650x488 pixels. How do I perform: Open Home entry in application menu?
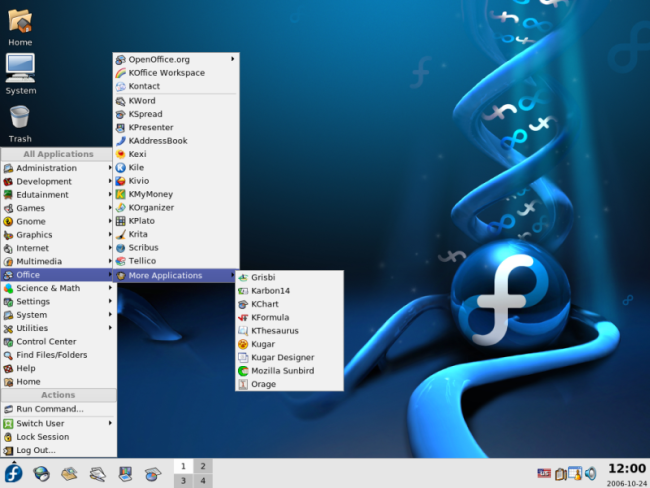pyautogui.click(x=58, y=381)
